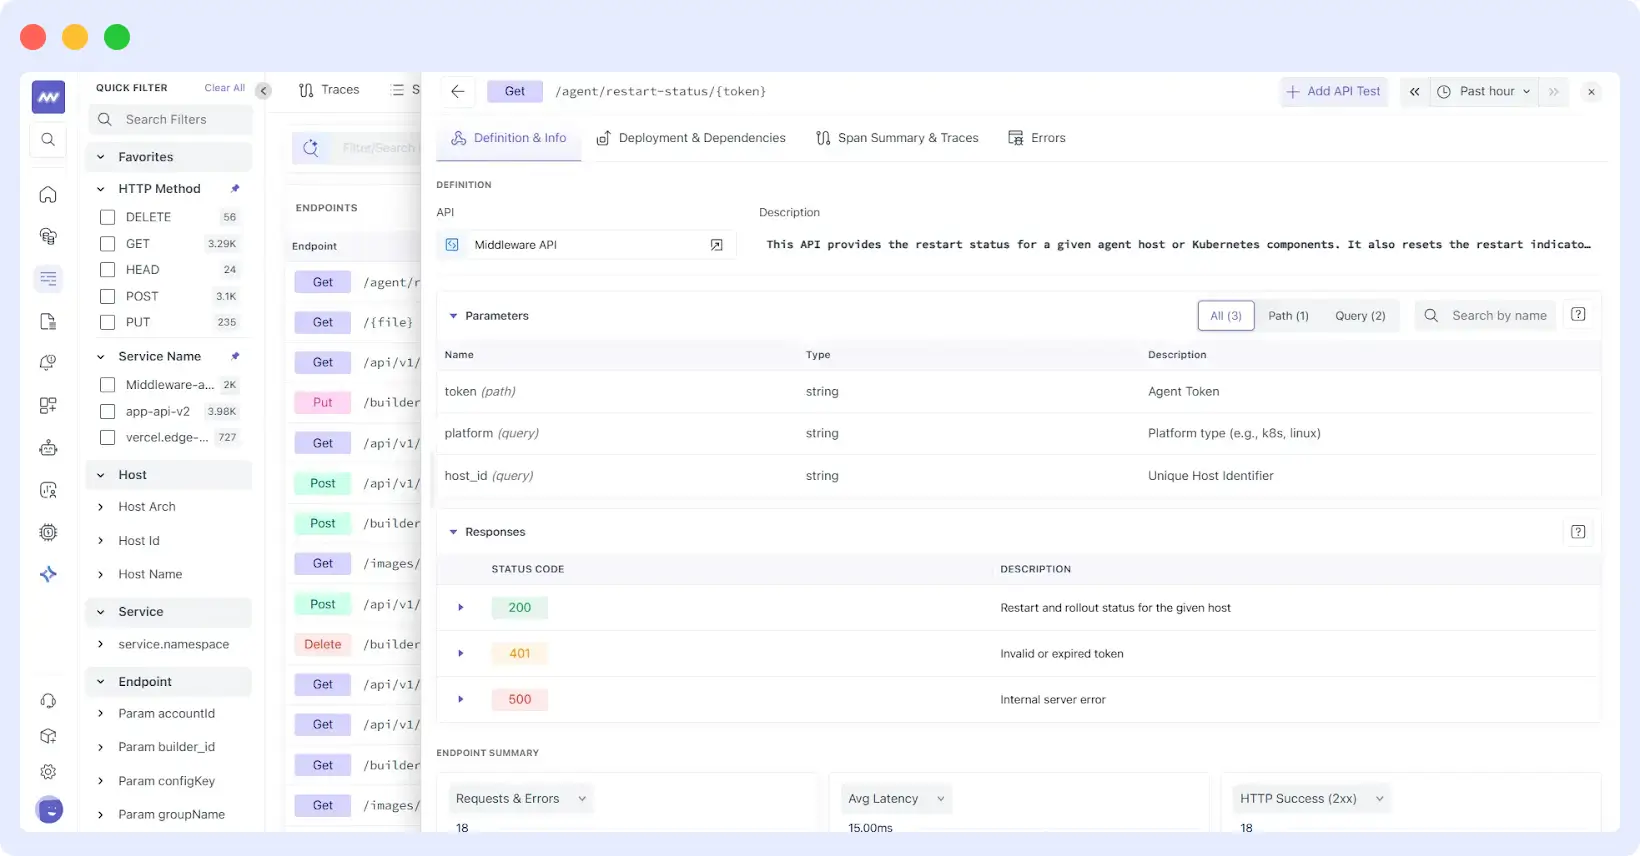This screenshot has width=1640, height=856.
Task: Open the dashboards add-widget sidebar icon
Action: [x=48, y=405]
